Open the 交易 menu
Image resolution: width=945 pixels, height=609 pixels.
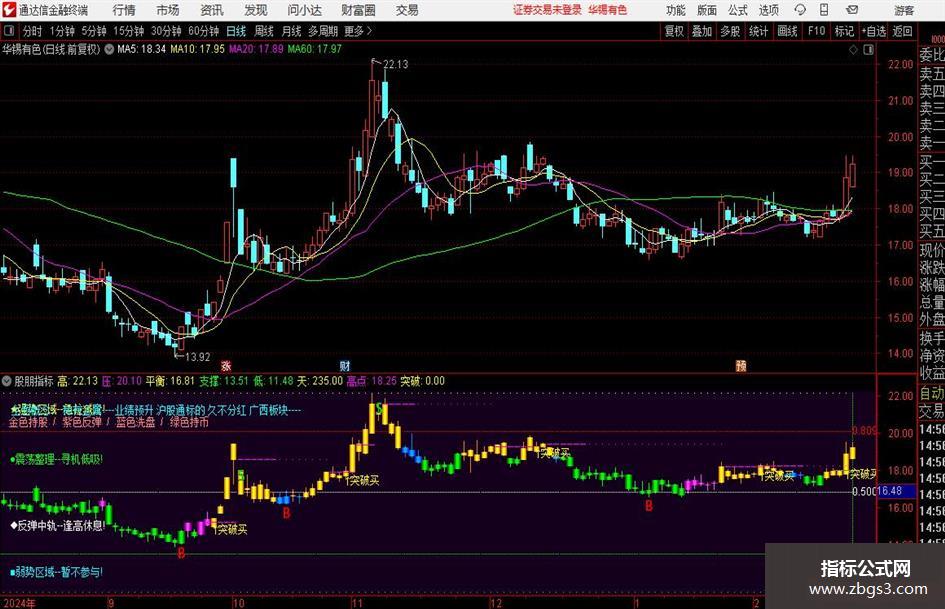[407, 10]
